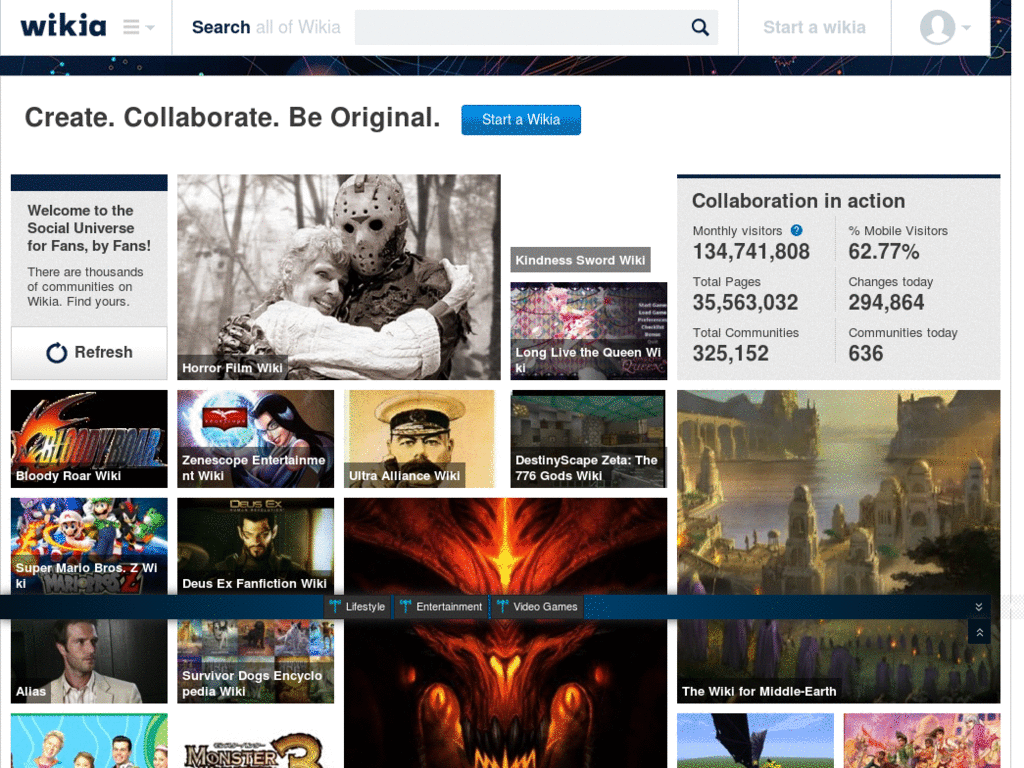Screen dimensions: 1024x768
Task: Open Survivor Dogs Encyclopedia Wiki tile
Action: [255, 661]
